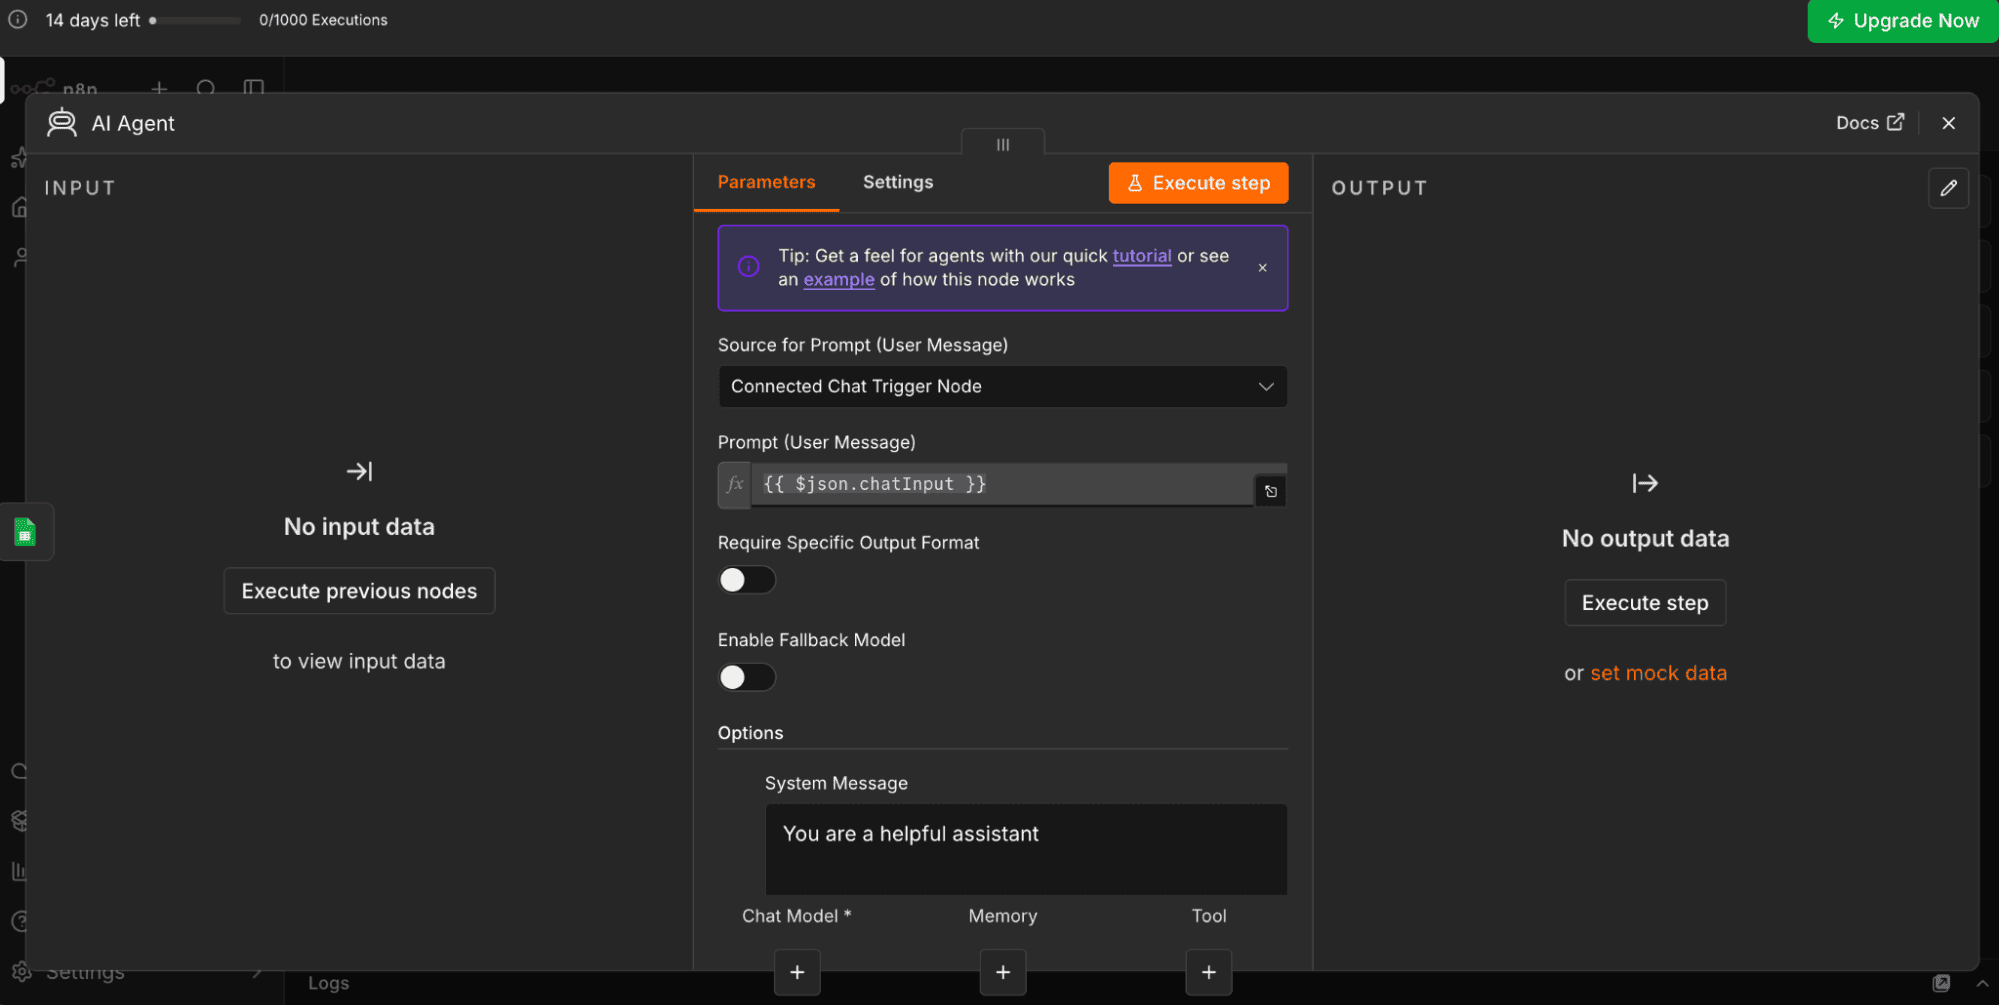Click the Options section heading
Screen dimensions: 1999x1006
tap(750, 733)
